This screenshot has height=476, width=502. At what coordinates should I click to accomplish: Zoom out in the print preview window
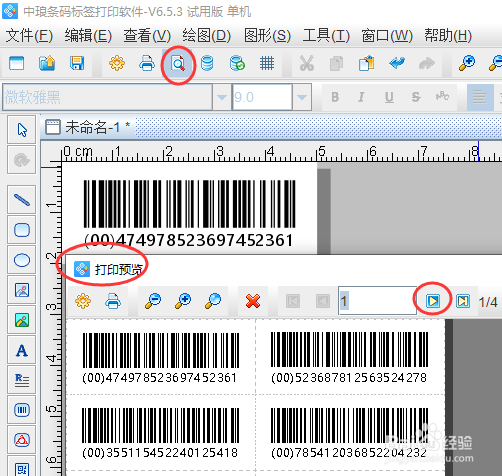(153, 301)
